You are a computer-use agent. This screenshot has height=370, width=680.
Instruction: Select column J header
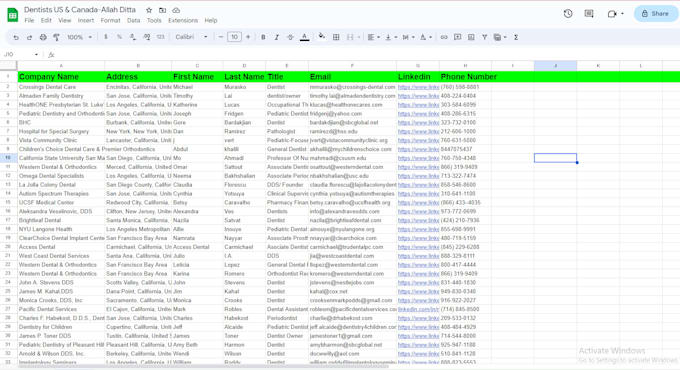pyautogui.click(x=556, y=65)
